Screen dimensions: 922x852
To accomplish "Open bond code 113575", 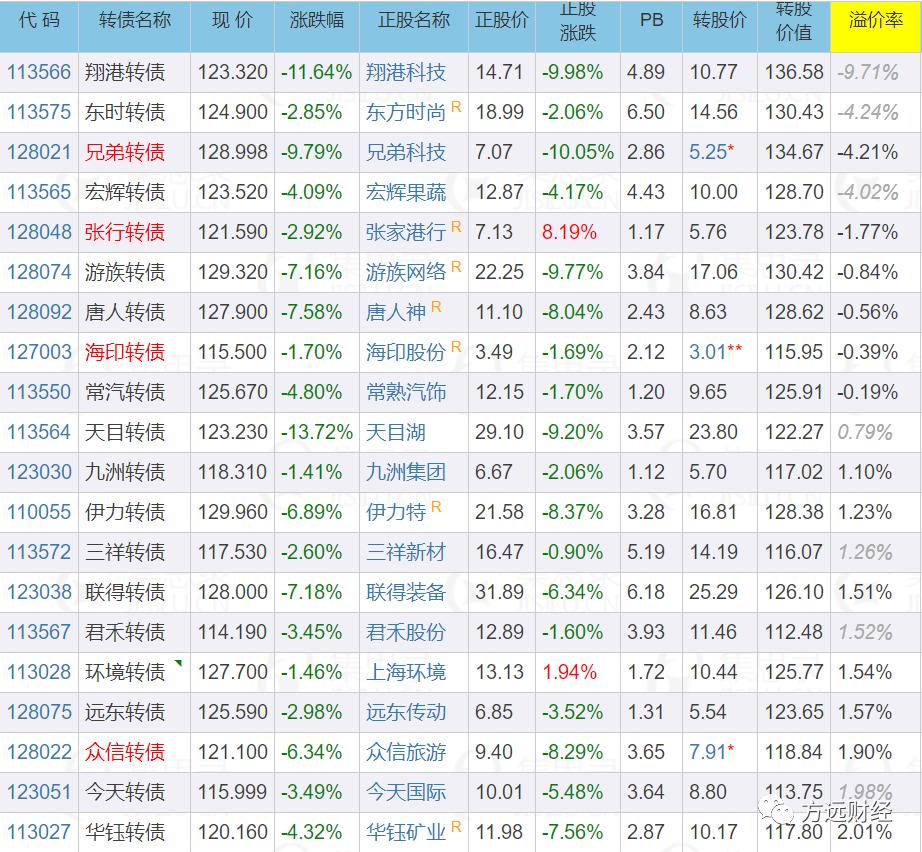I will click(x=39, y=112).
